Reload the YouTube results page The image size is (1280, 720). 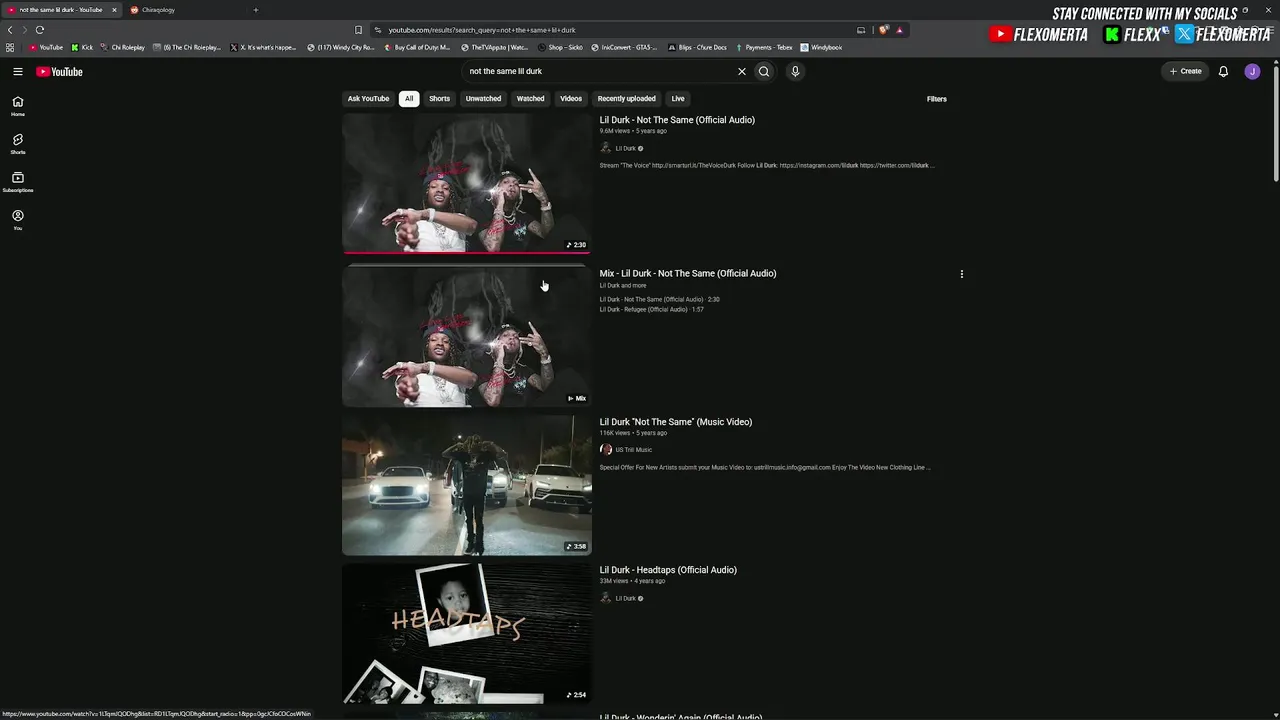[40, 30]
